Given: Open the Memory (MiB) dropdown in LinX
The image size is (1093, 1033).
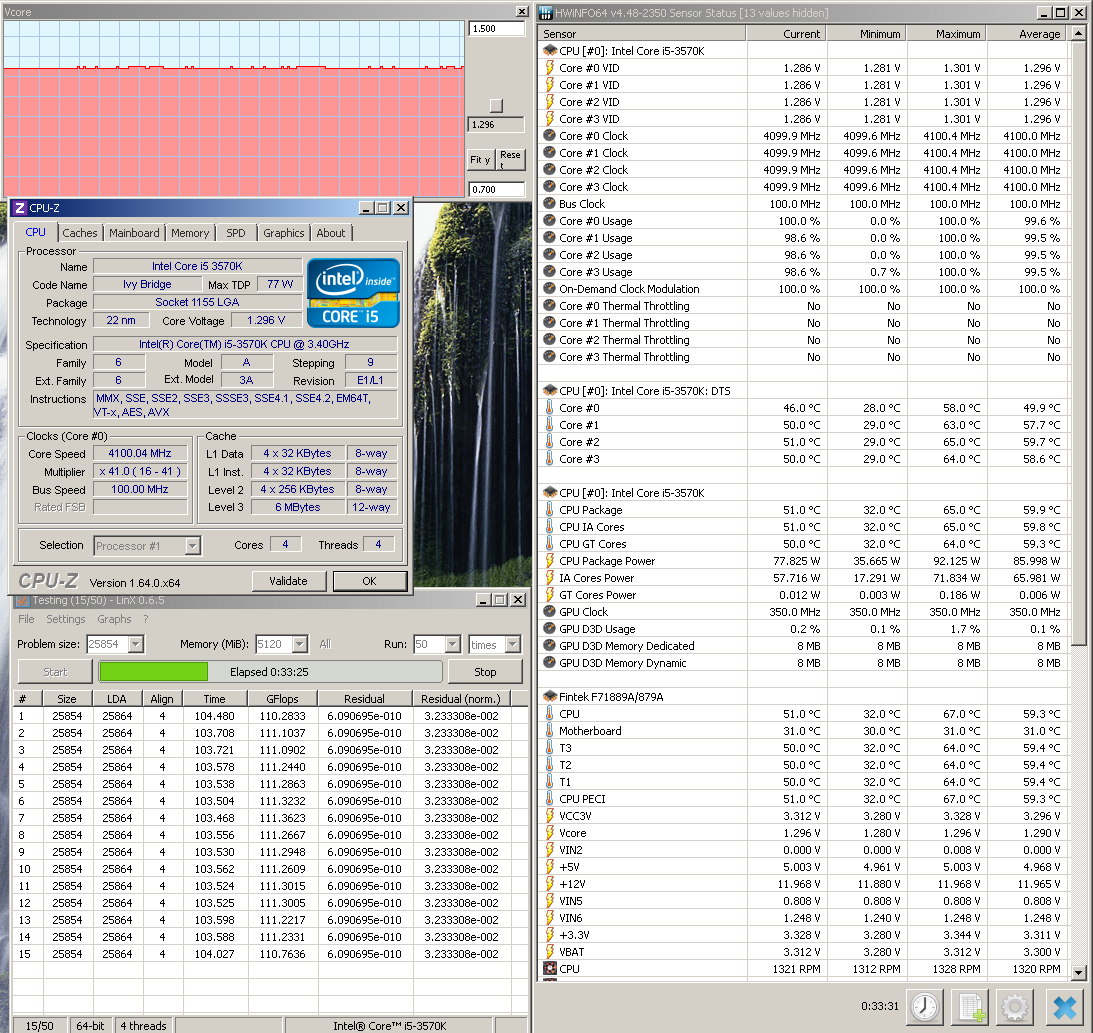Looking at the screenshot, I should tap(300, 645).
